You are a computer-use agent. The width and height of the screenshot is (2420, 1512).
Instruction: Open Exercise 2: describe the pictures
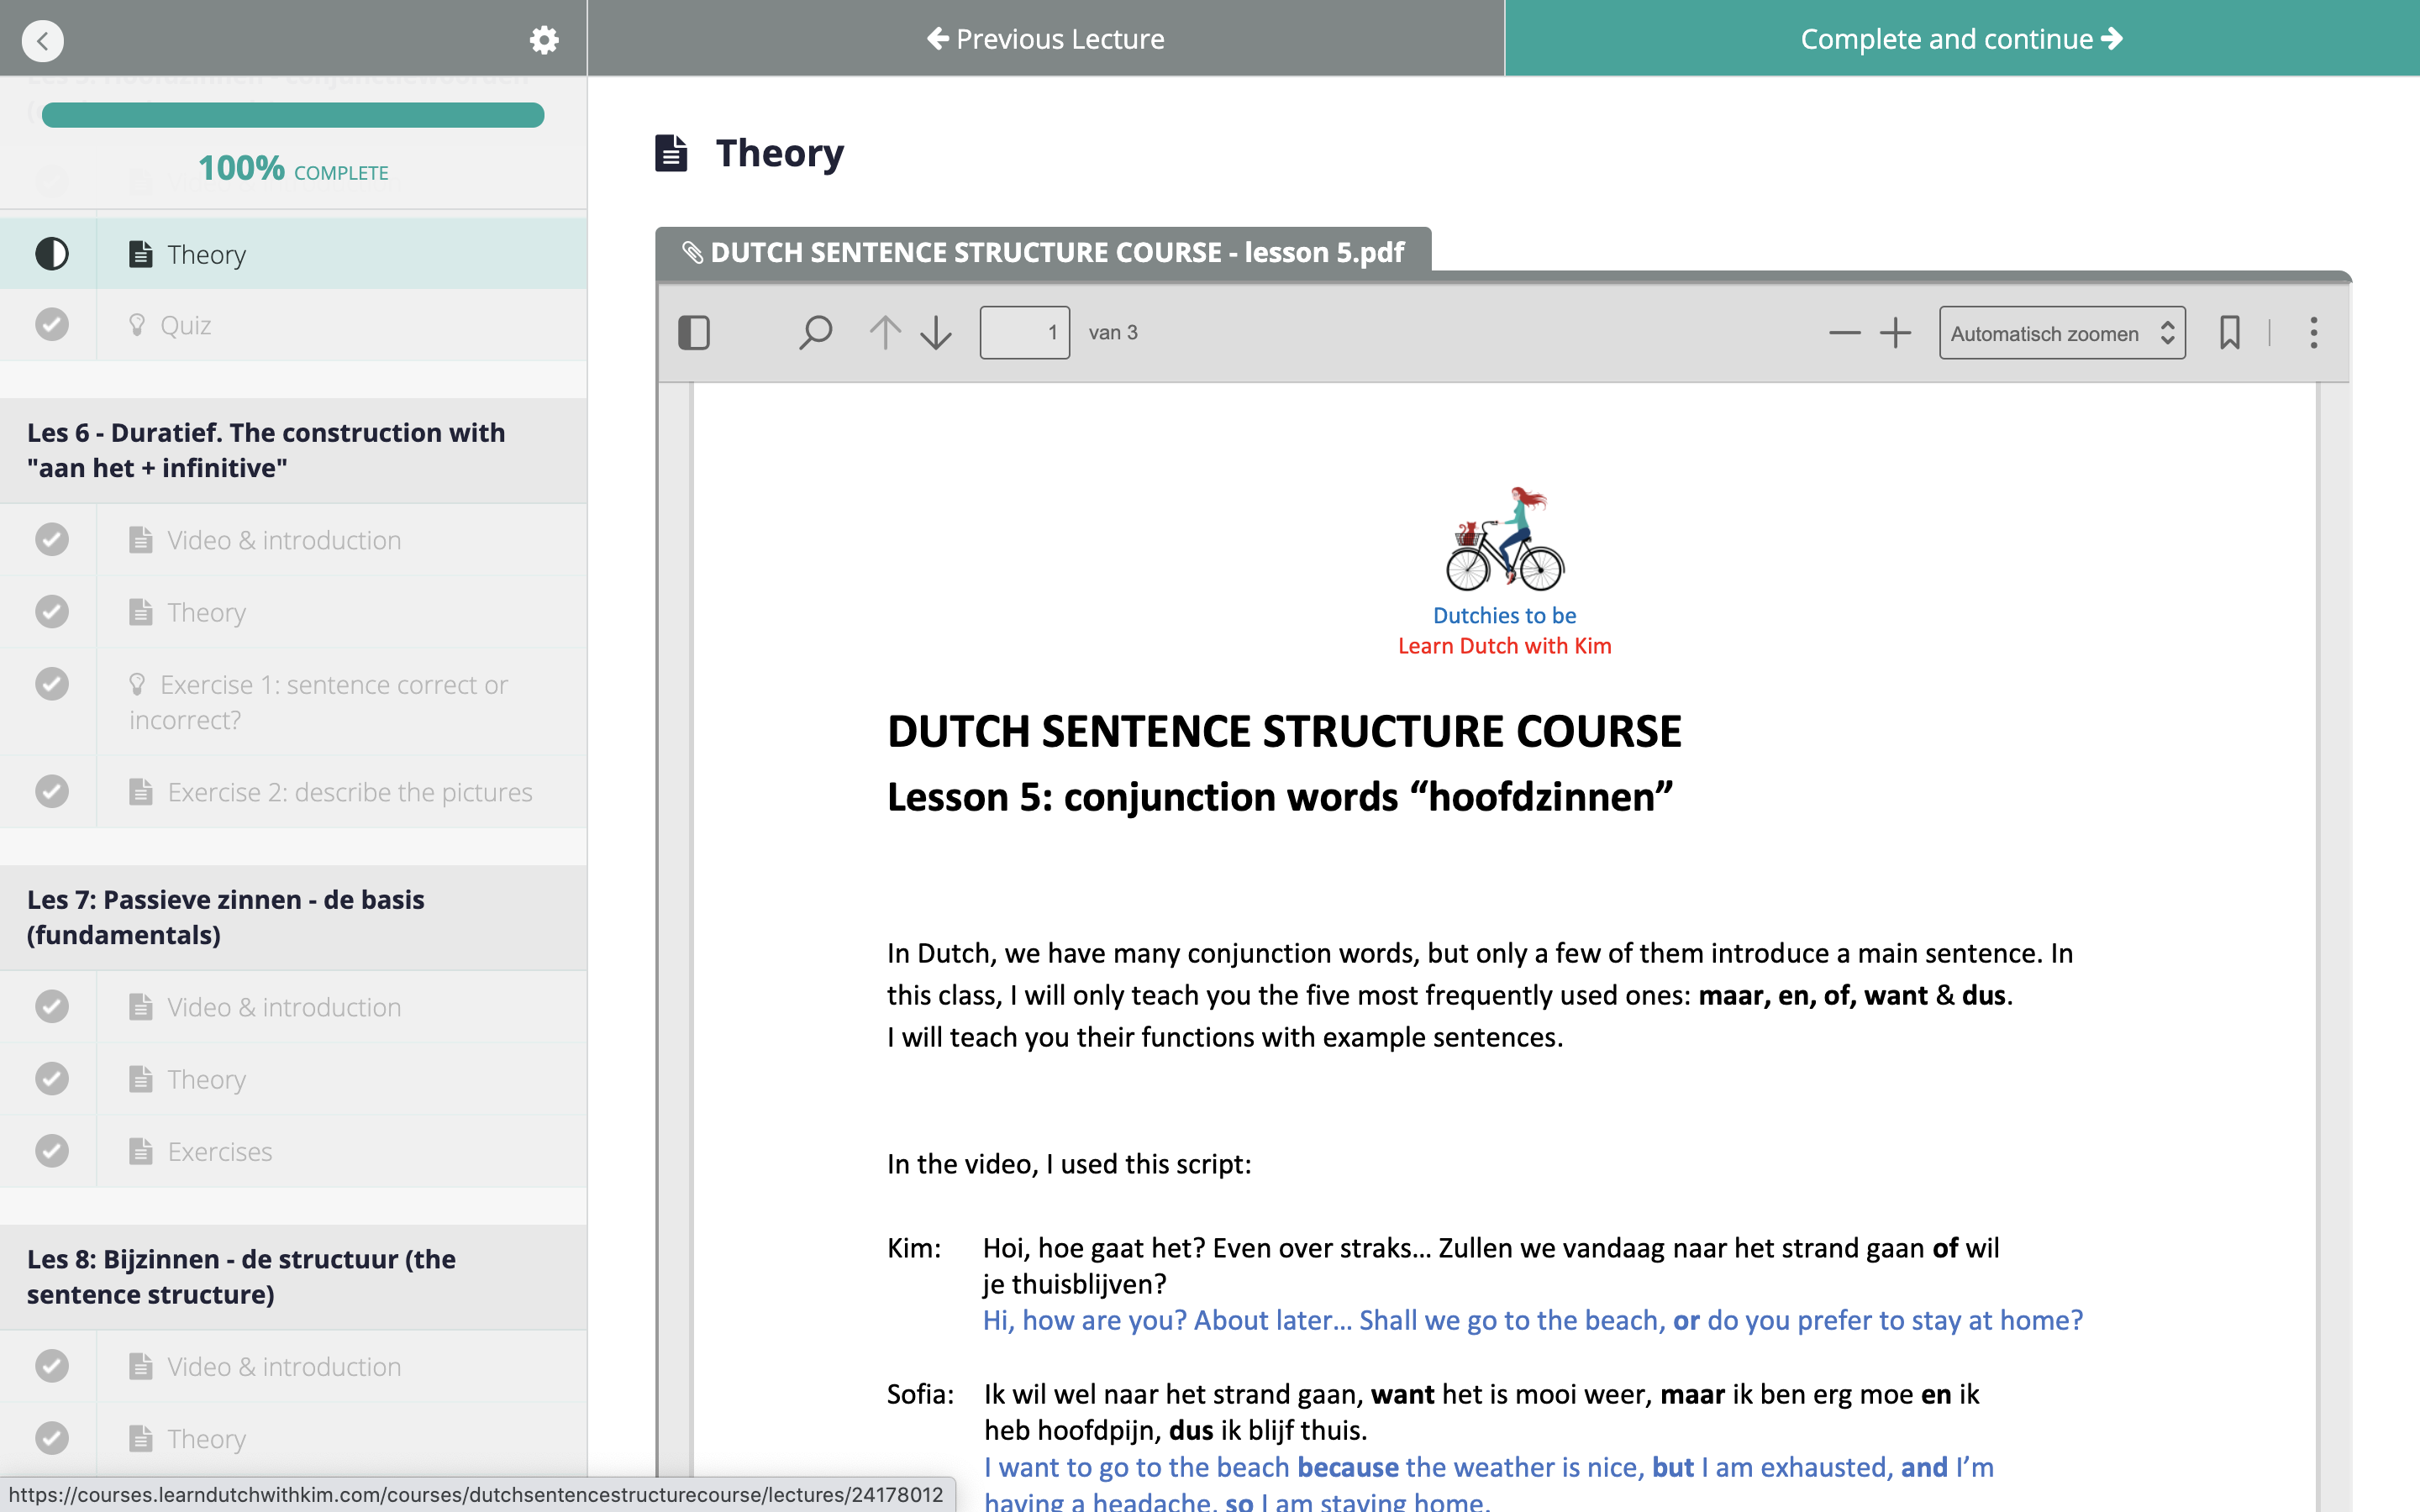(x=293, y=792)
